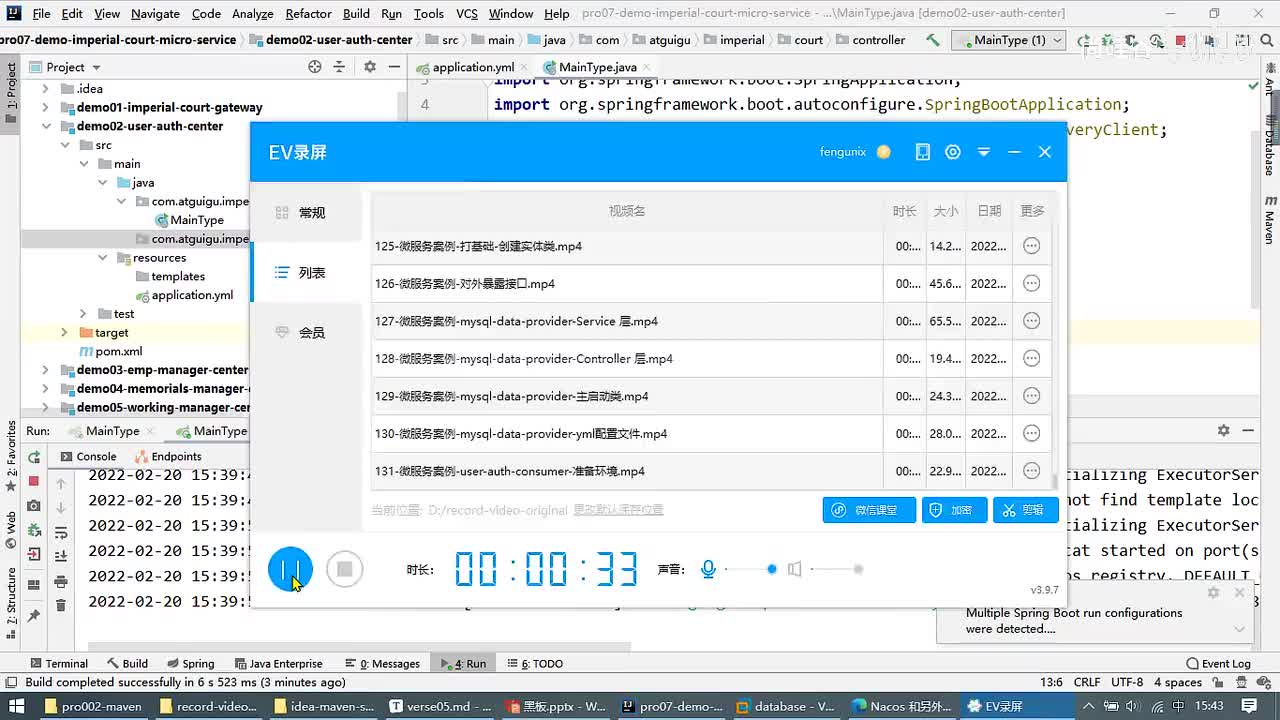Open more options for video 126 row

[x=1031, y=283]
